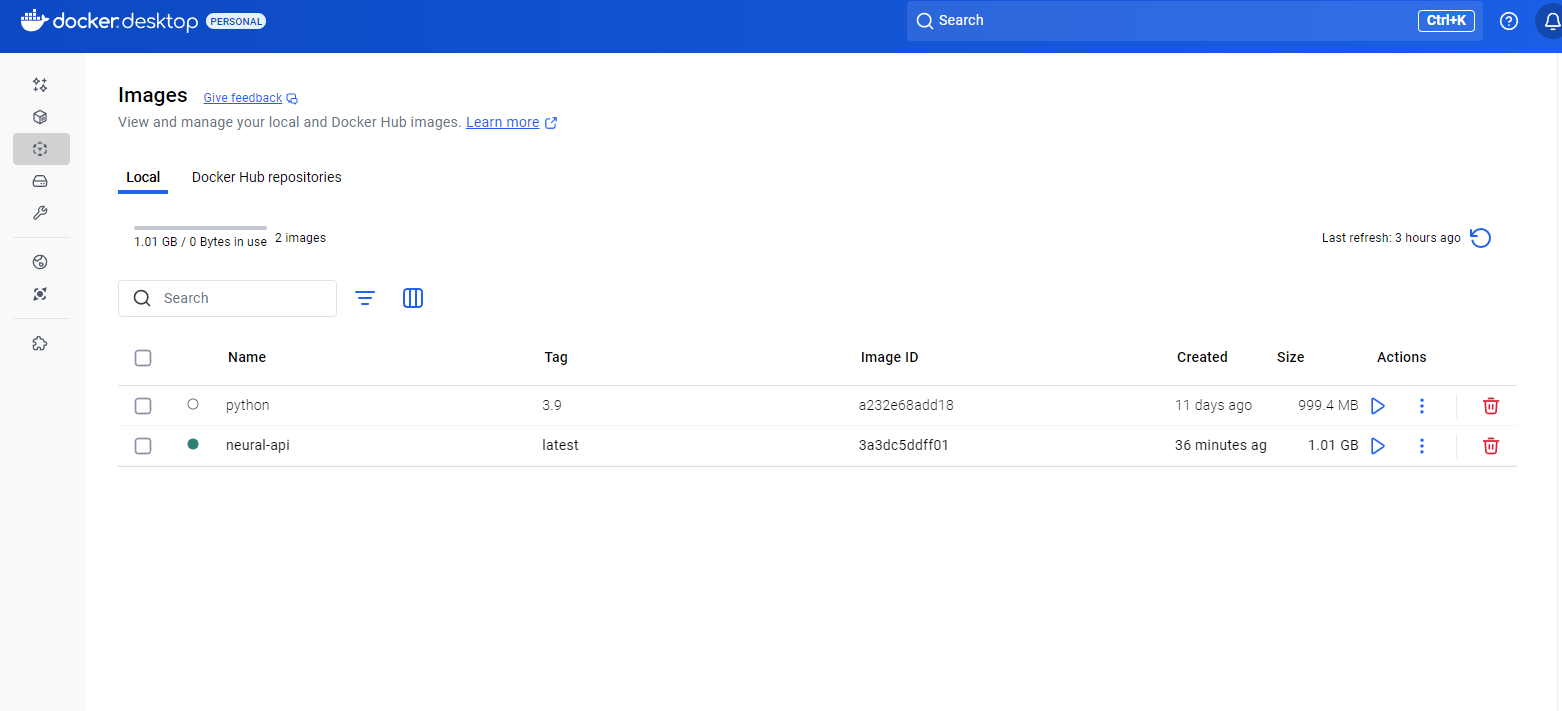Open Builds view from sidebar wrench icon
The width and height of the screenshot is (1562, 711).
pyautogui.click(x=40, y=213)
